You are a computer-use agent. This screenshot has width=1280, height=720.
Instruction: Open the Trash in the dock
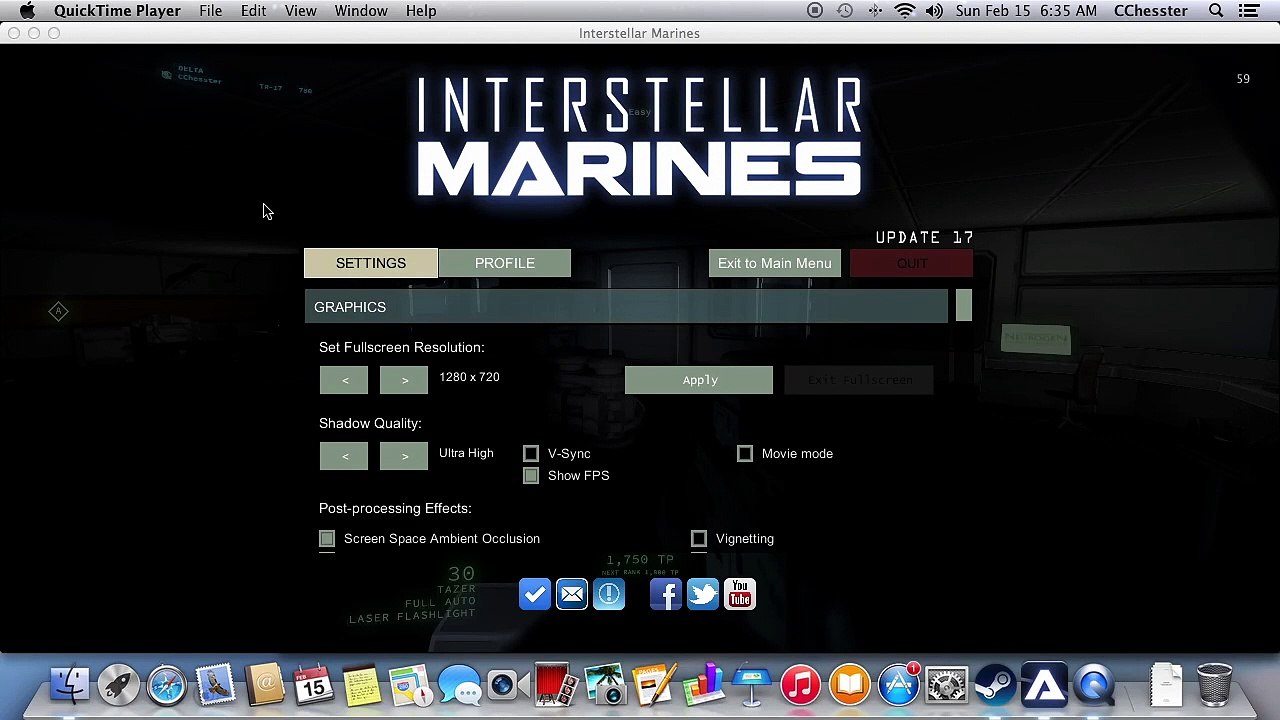pos(1214,686)
